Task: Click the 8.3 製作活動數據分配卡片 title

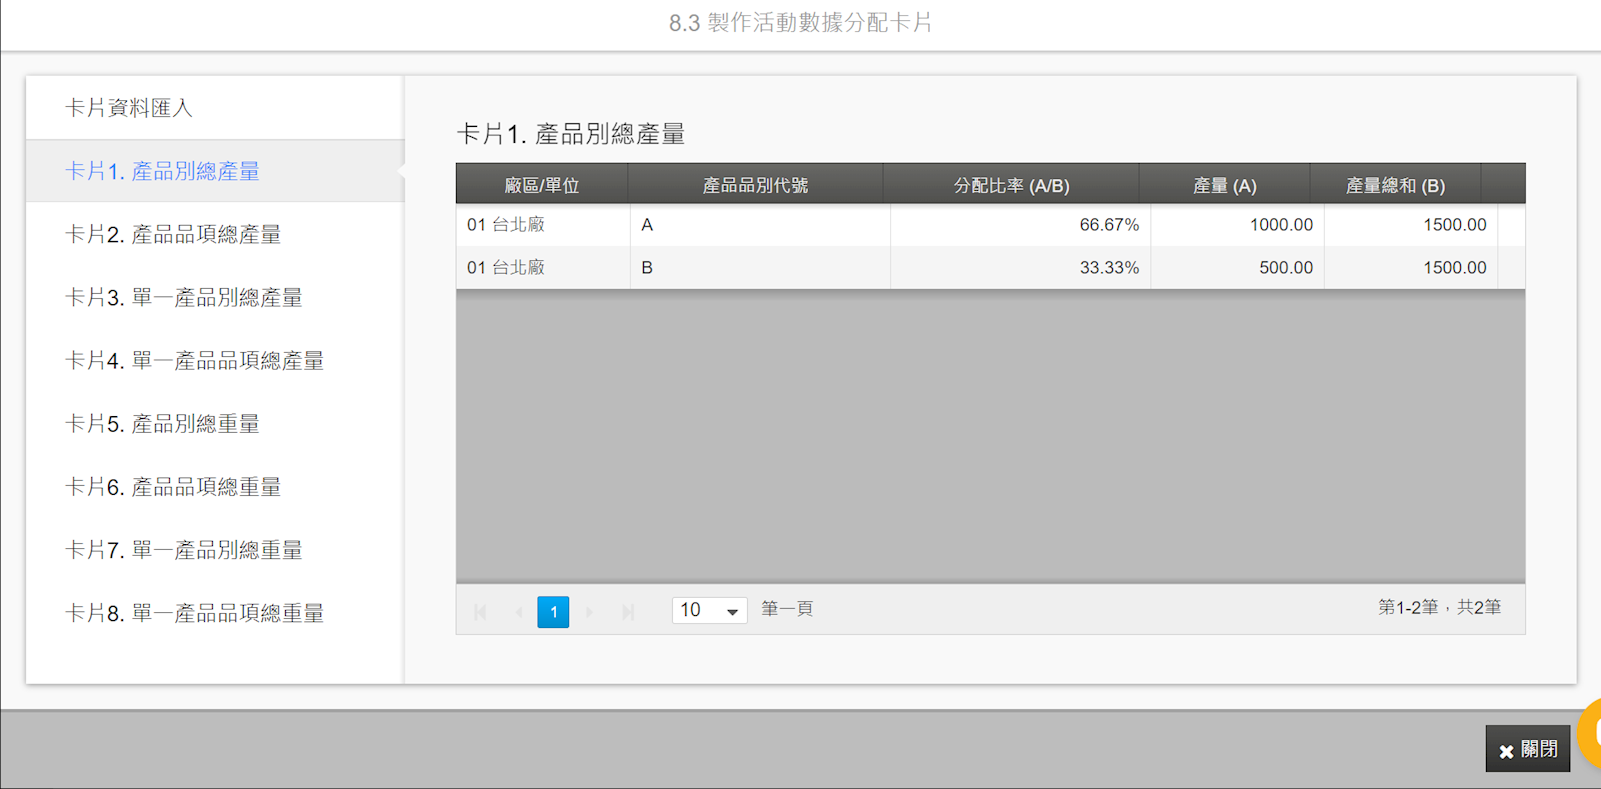Action: pos(800,23)
